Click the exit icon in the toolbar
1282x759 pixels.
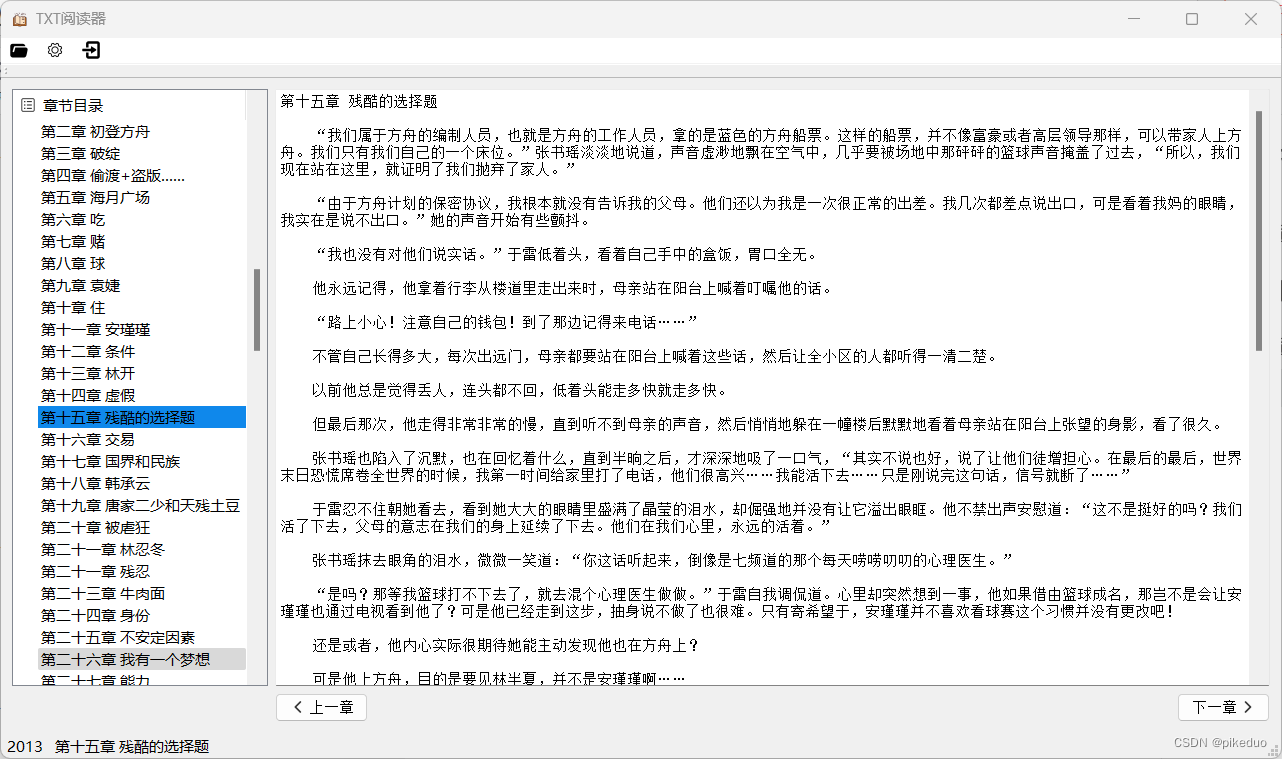coord(91,50)
